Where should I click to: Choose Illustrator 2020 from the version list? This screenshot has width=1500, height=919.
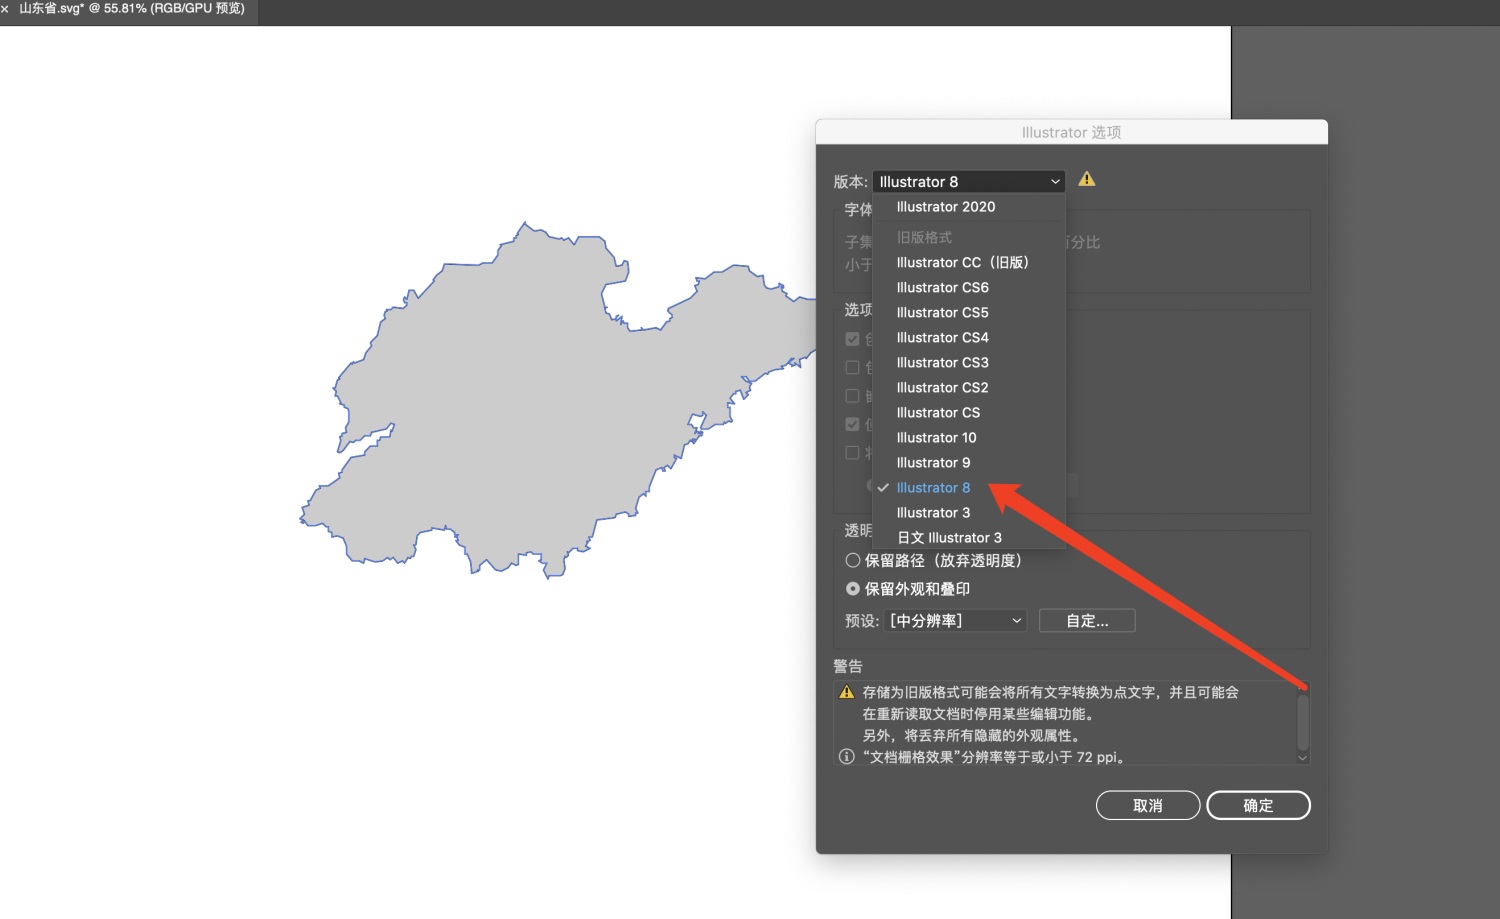pos(945,207)
